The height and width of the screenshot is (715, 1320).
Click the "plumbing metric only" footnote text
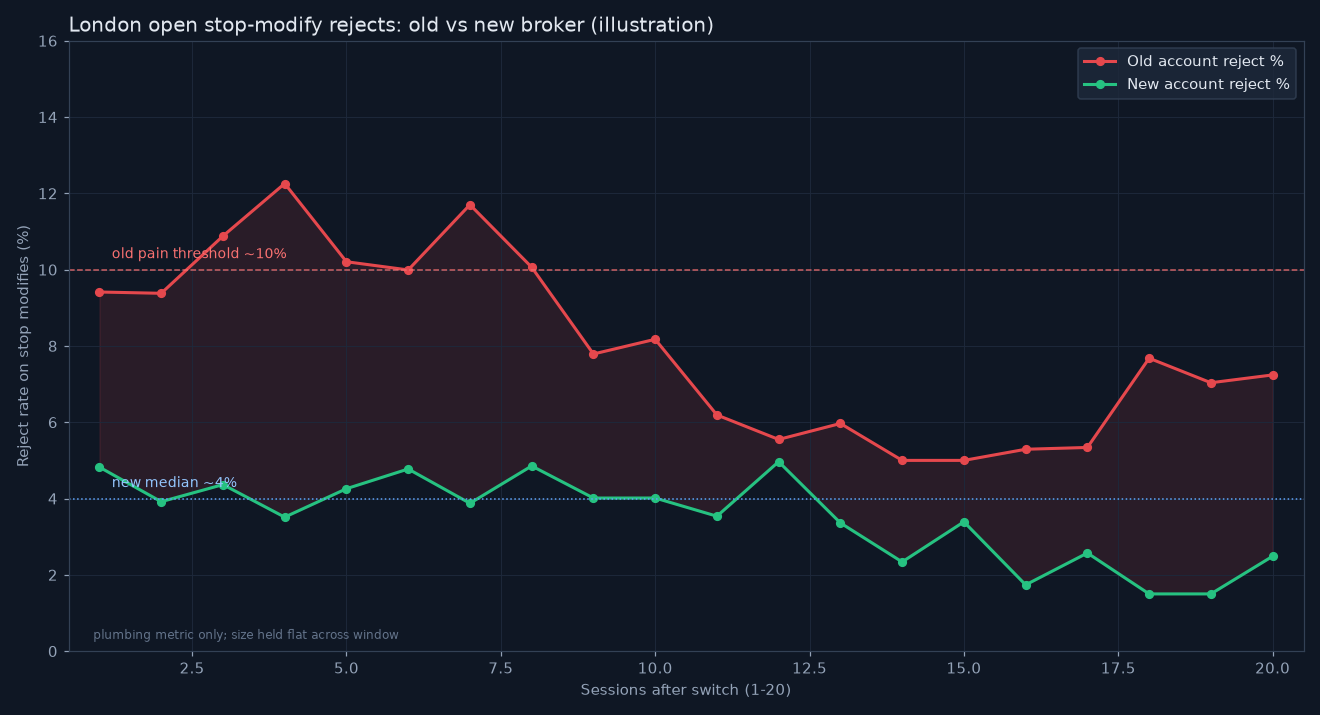(246, 635)
